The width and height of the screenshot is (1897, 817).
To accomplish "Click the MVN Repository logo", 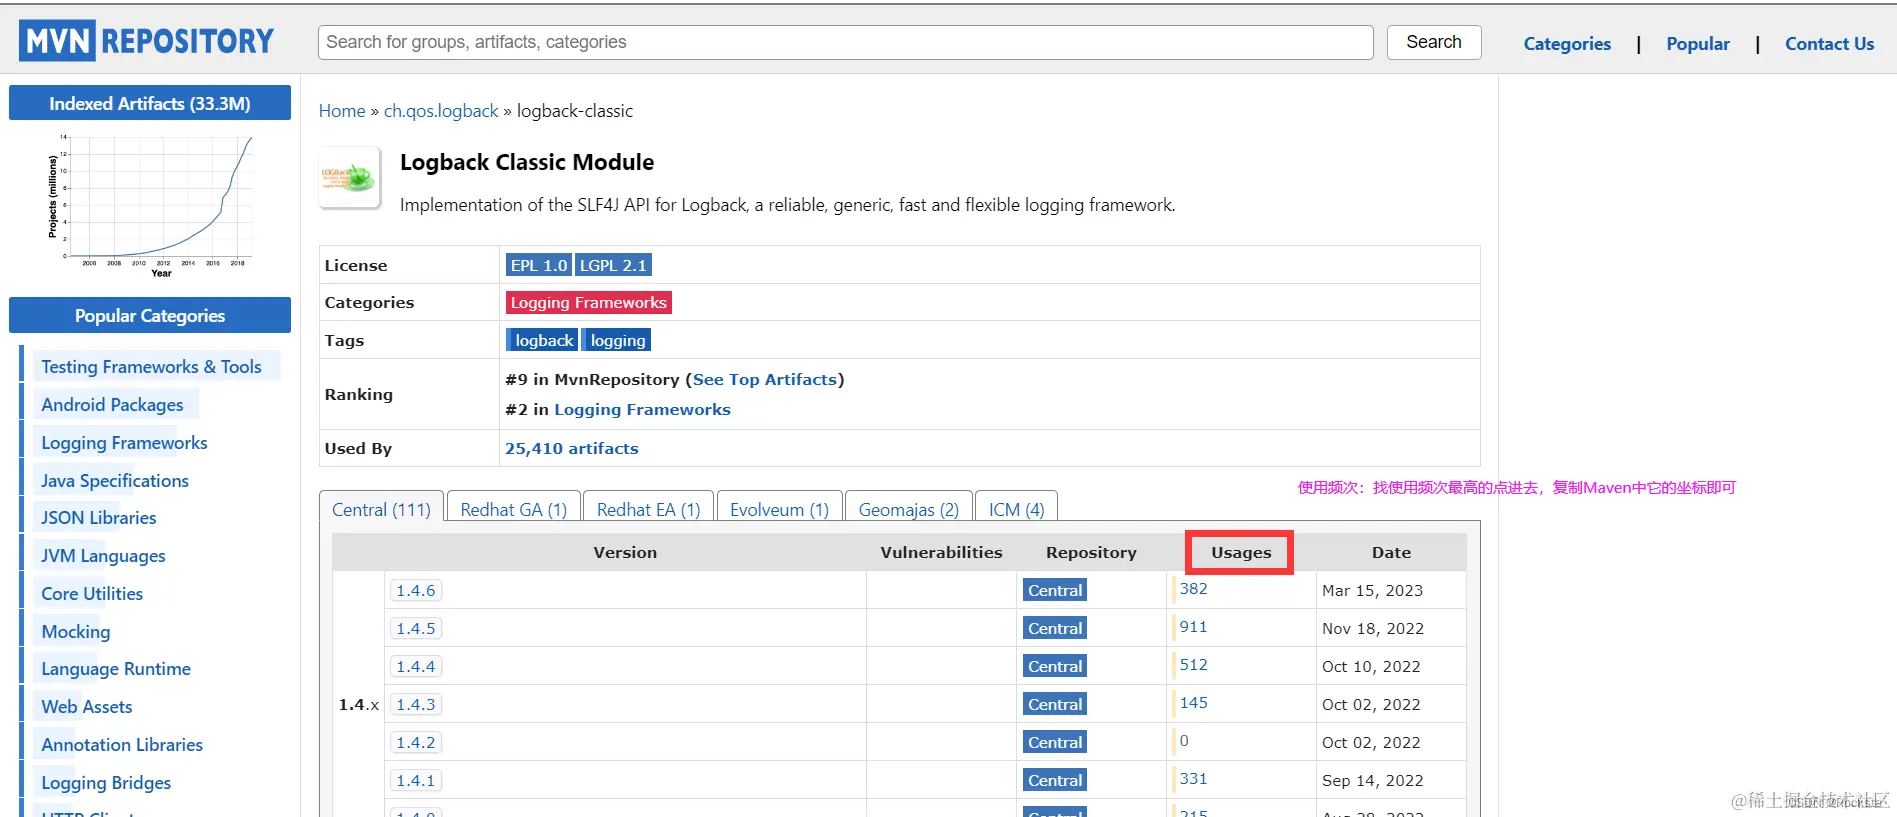I will [146, 41].
